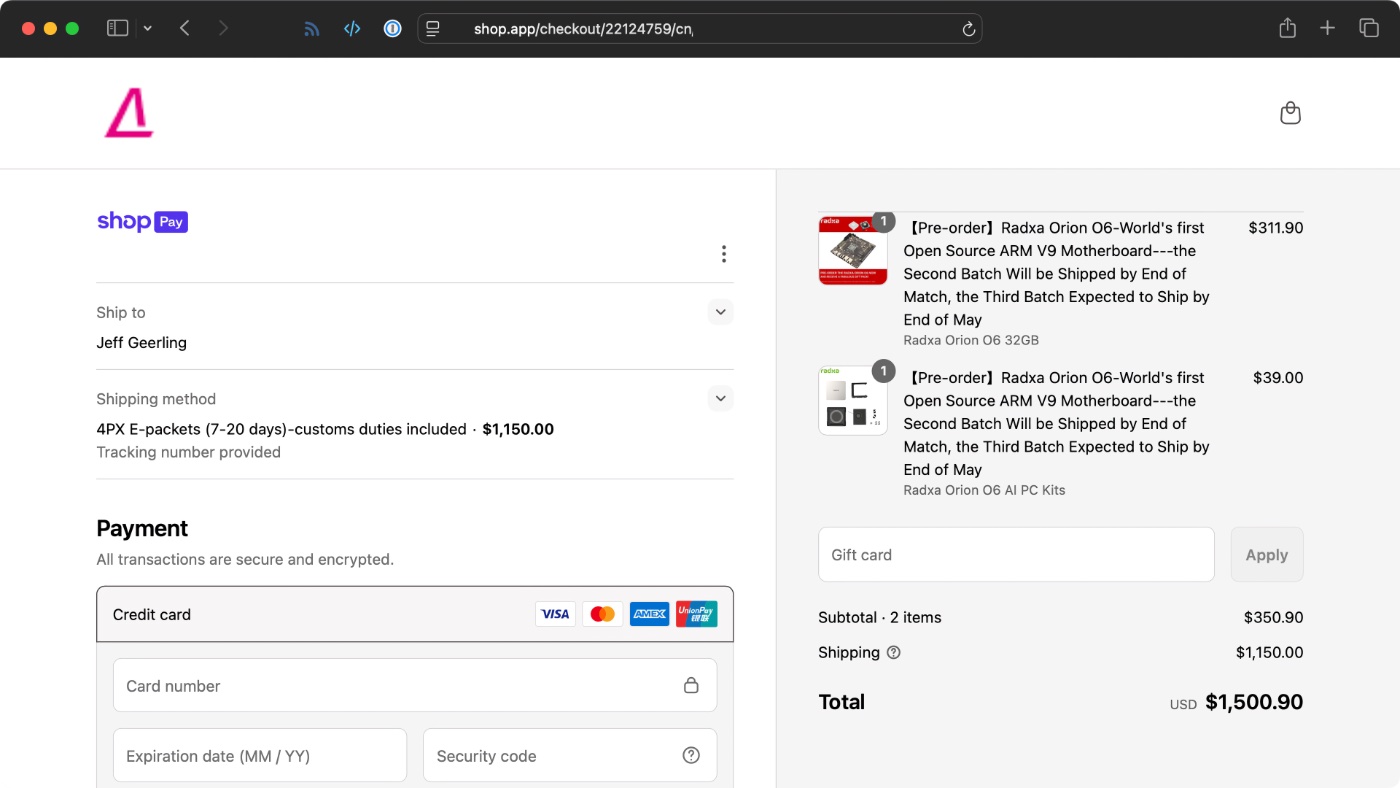Click the Subtotal 2 items label
Image resolution: width=1400 pixels, height=788 pixels.
pyautogui.click(x=880, y=617)
